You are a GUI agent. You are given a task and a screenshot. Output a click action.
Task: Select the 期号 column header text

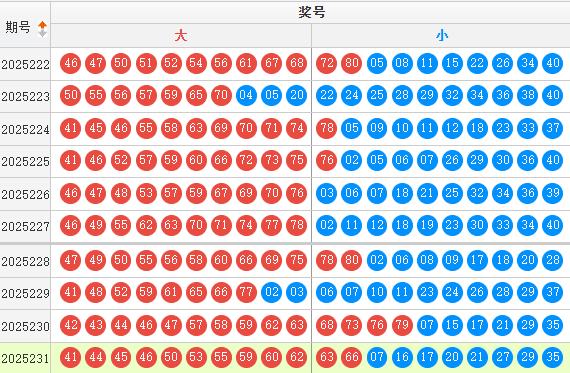(18, 27)
